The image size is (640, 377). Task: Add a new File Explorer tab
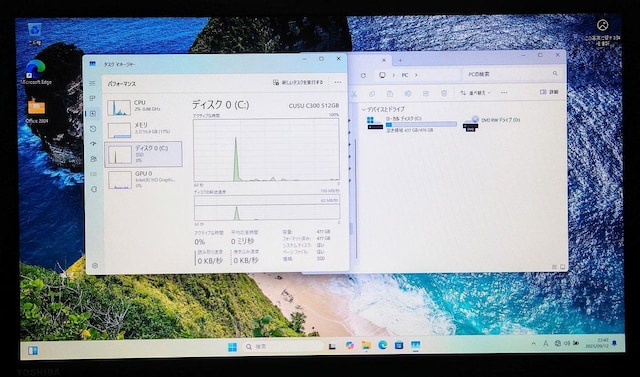pos(400,60)
